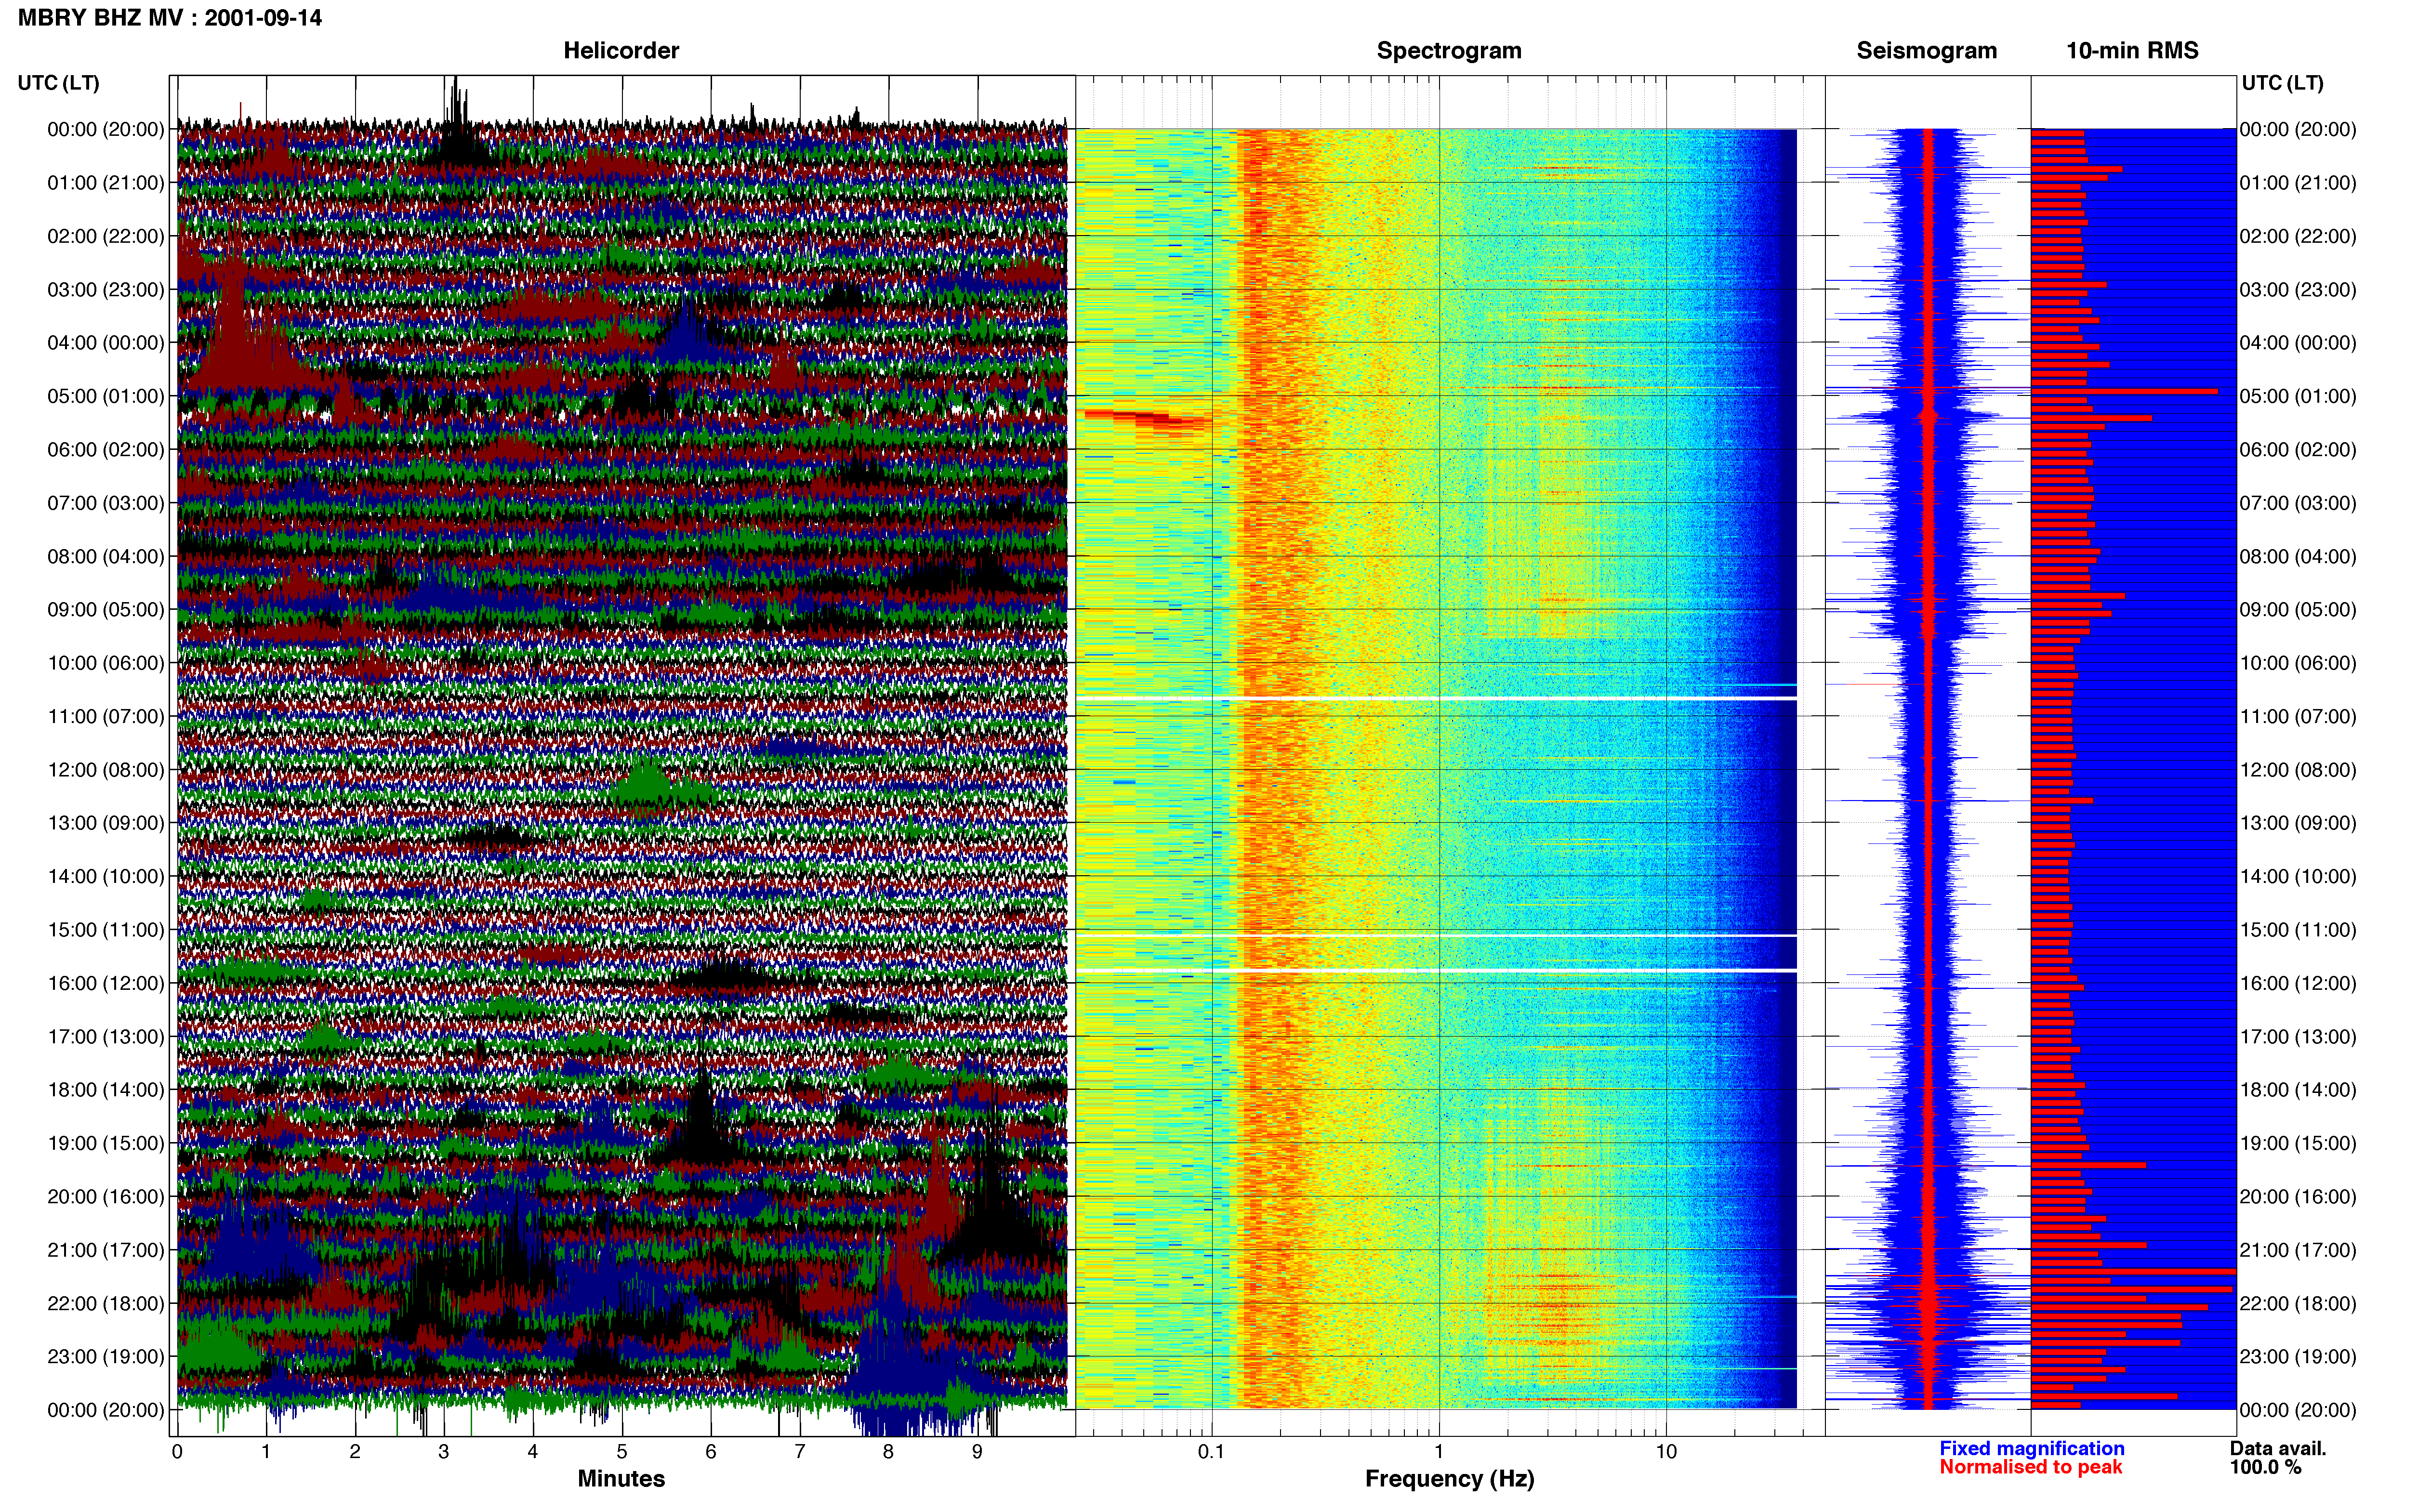The width and height of the screenshot is (2418, 1512).
Task: Click 07:00 (03:00) label beside RMS panel
Action: point(2298,503)
